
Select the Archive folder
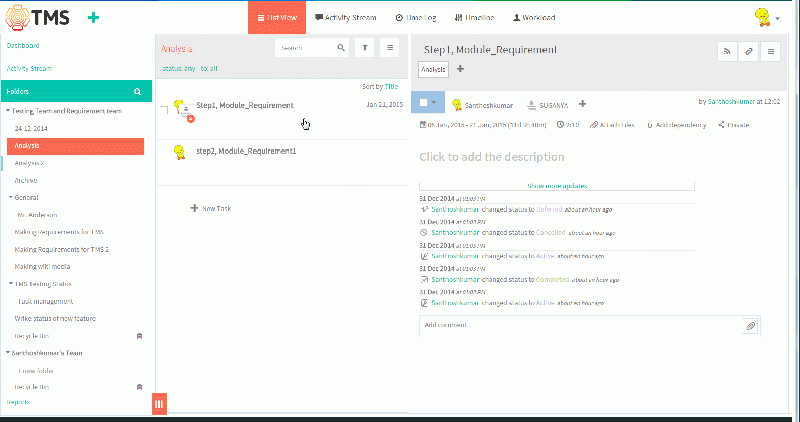[x=26, y=180]
